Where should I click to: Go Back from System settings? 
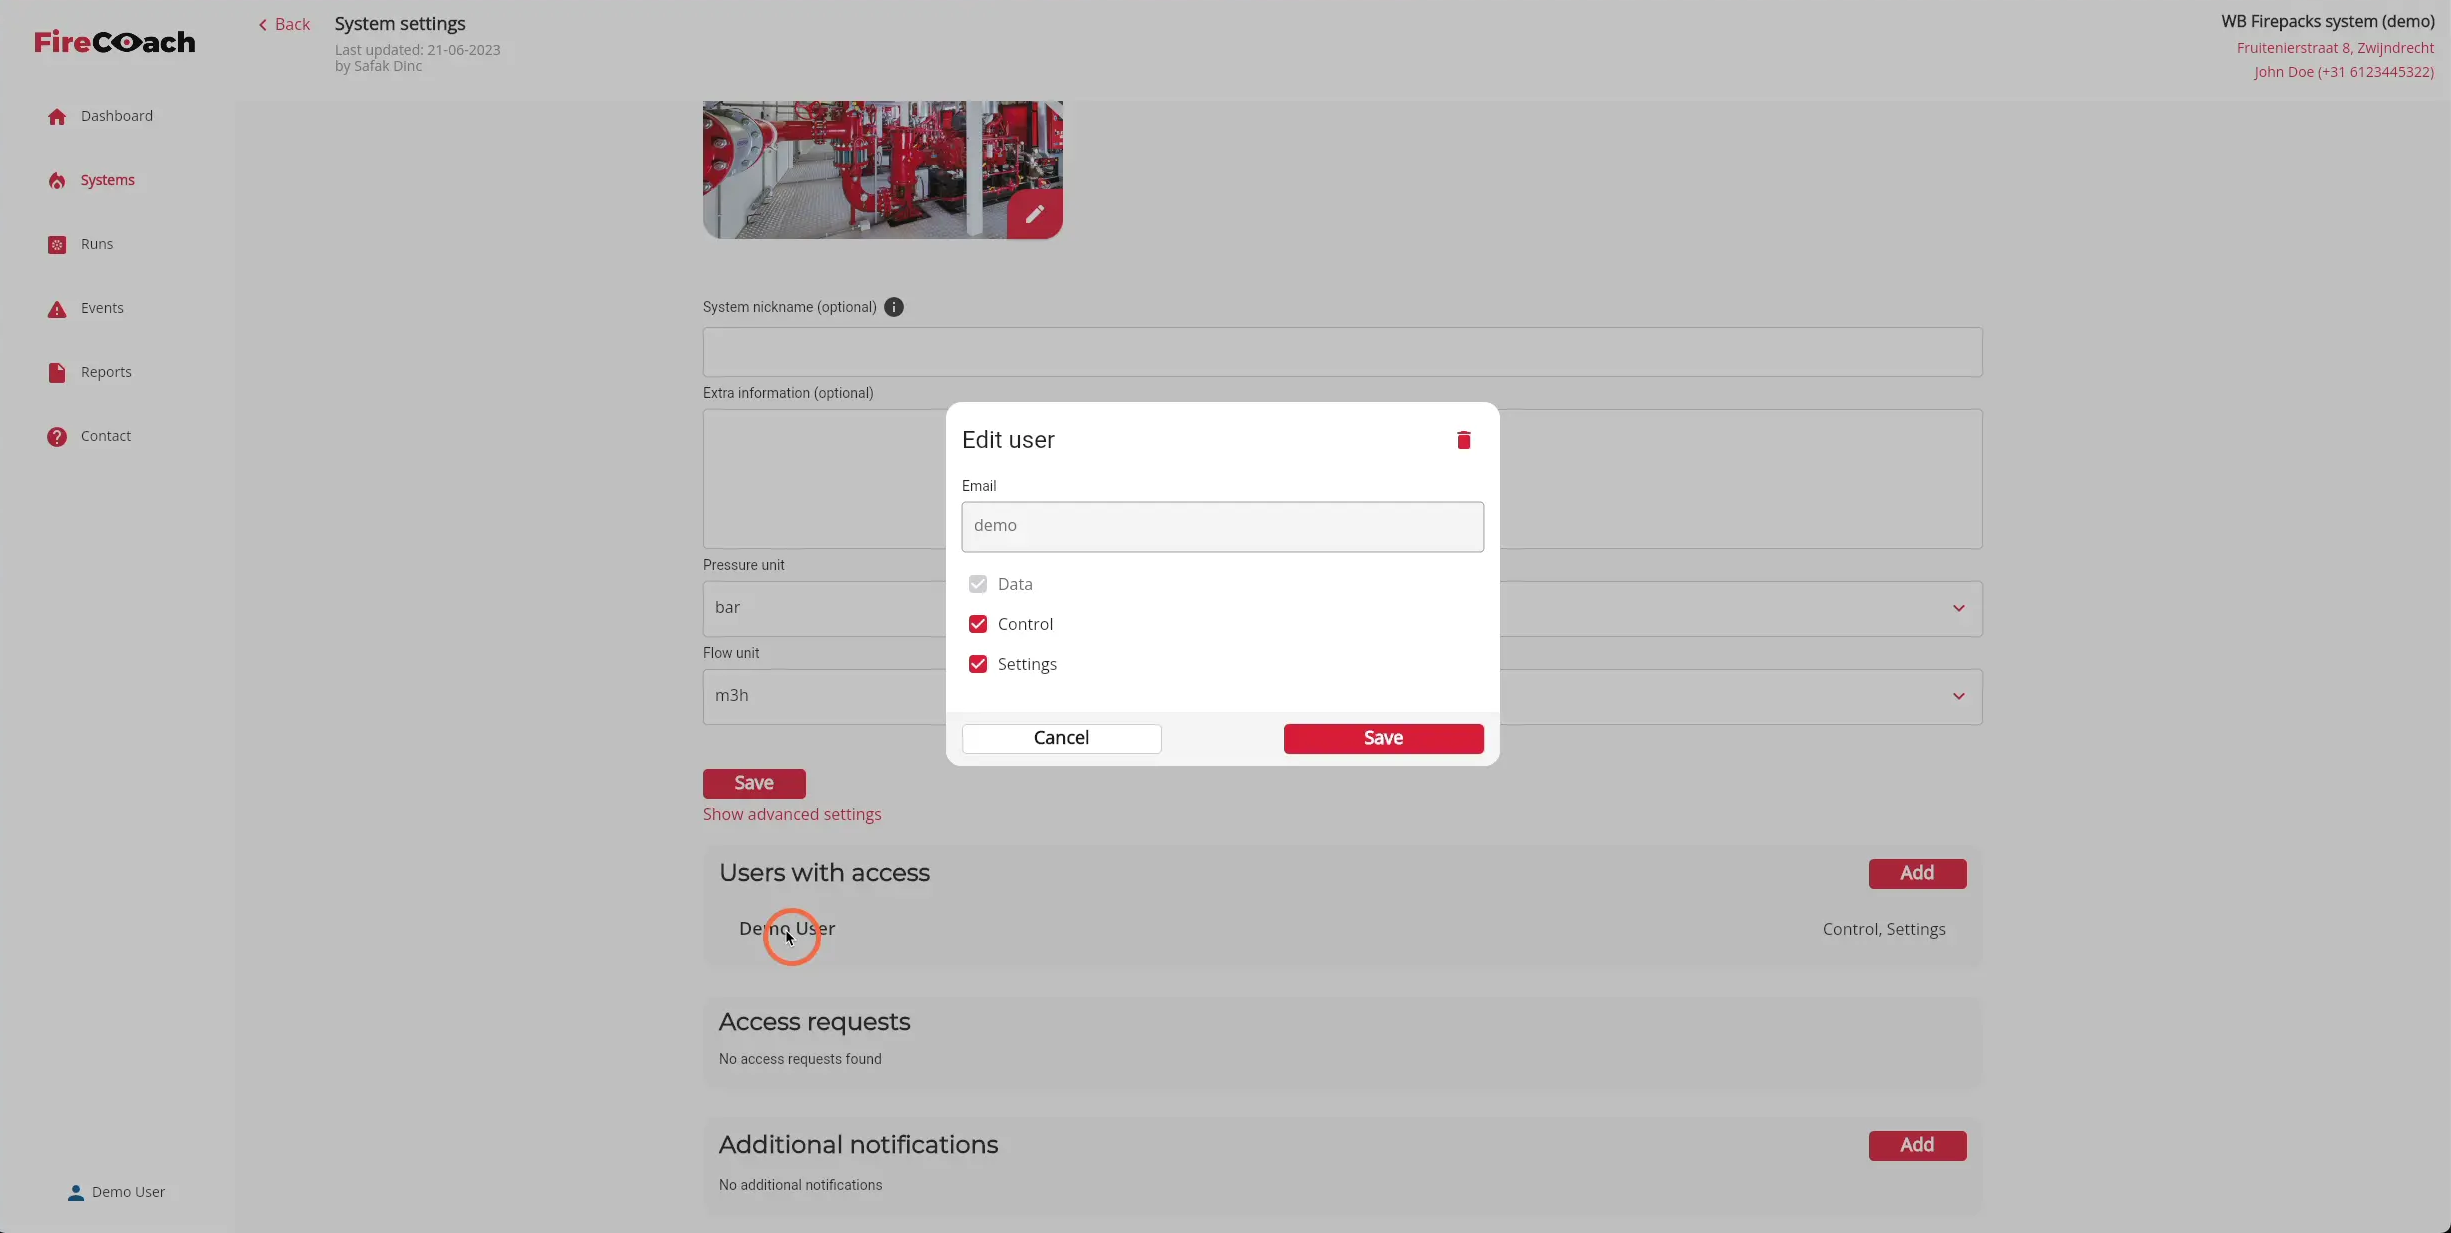284,24
